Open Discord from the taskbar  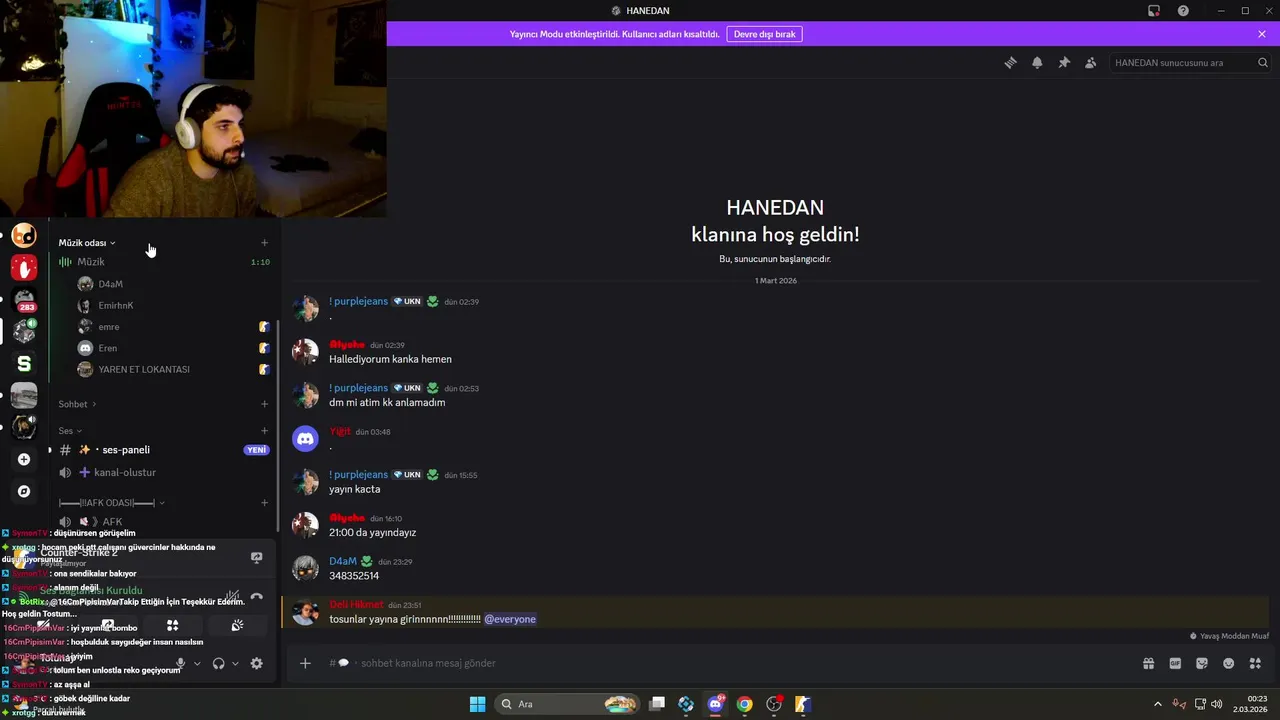(715, 704)
